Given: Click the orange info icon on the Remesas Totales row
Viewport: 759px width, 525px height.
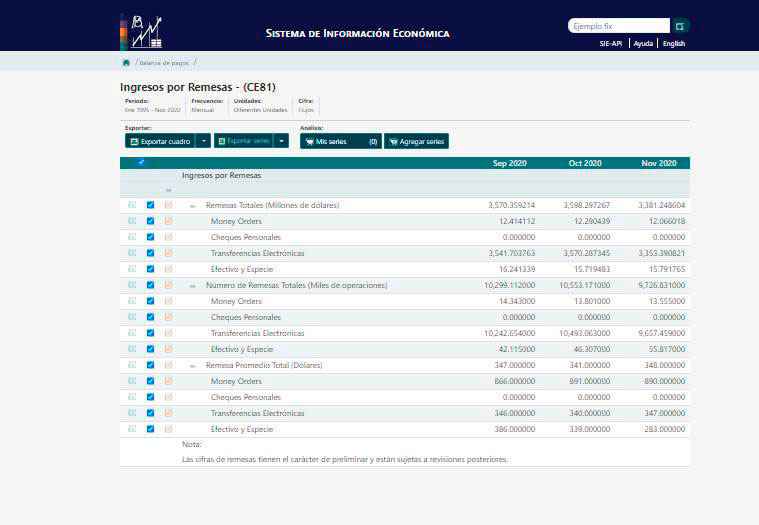Looking at the screenshot, I should click(x=168, y=205).
